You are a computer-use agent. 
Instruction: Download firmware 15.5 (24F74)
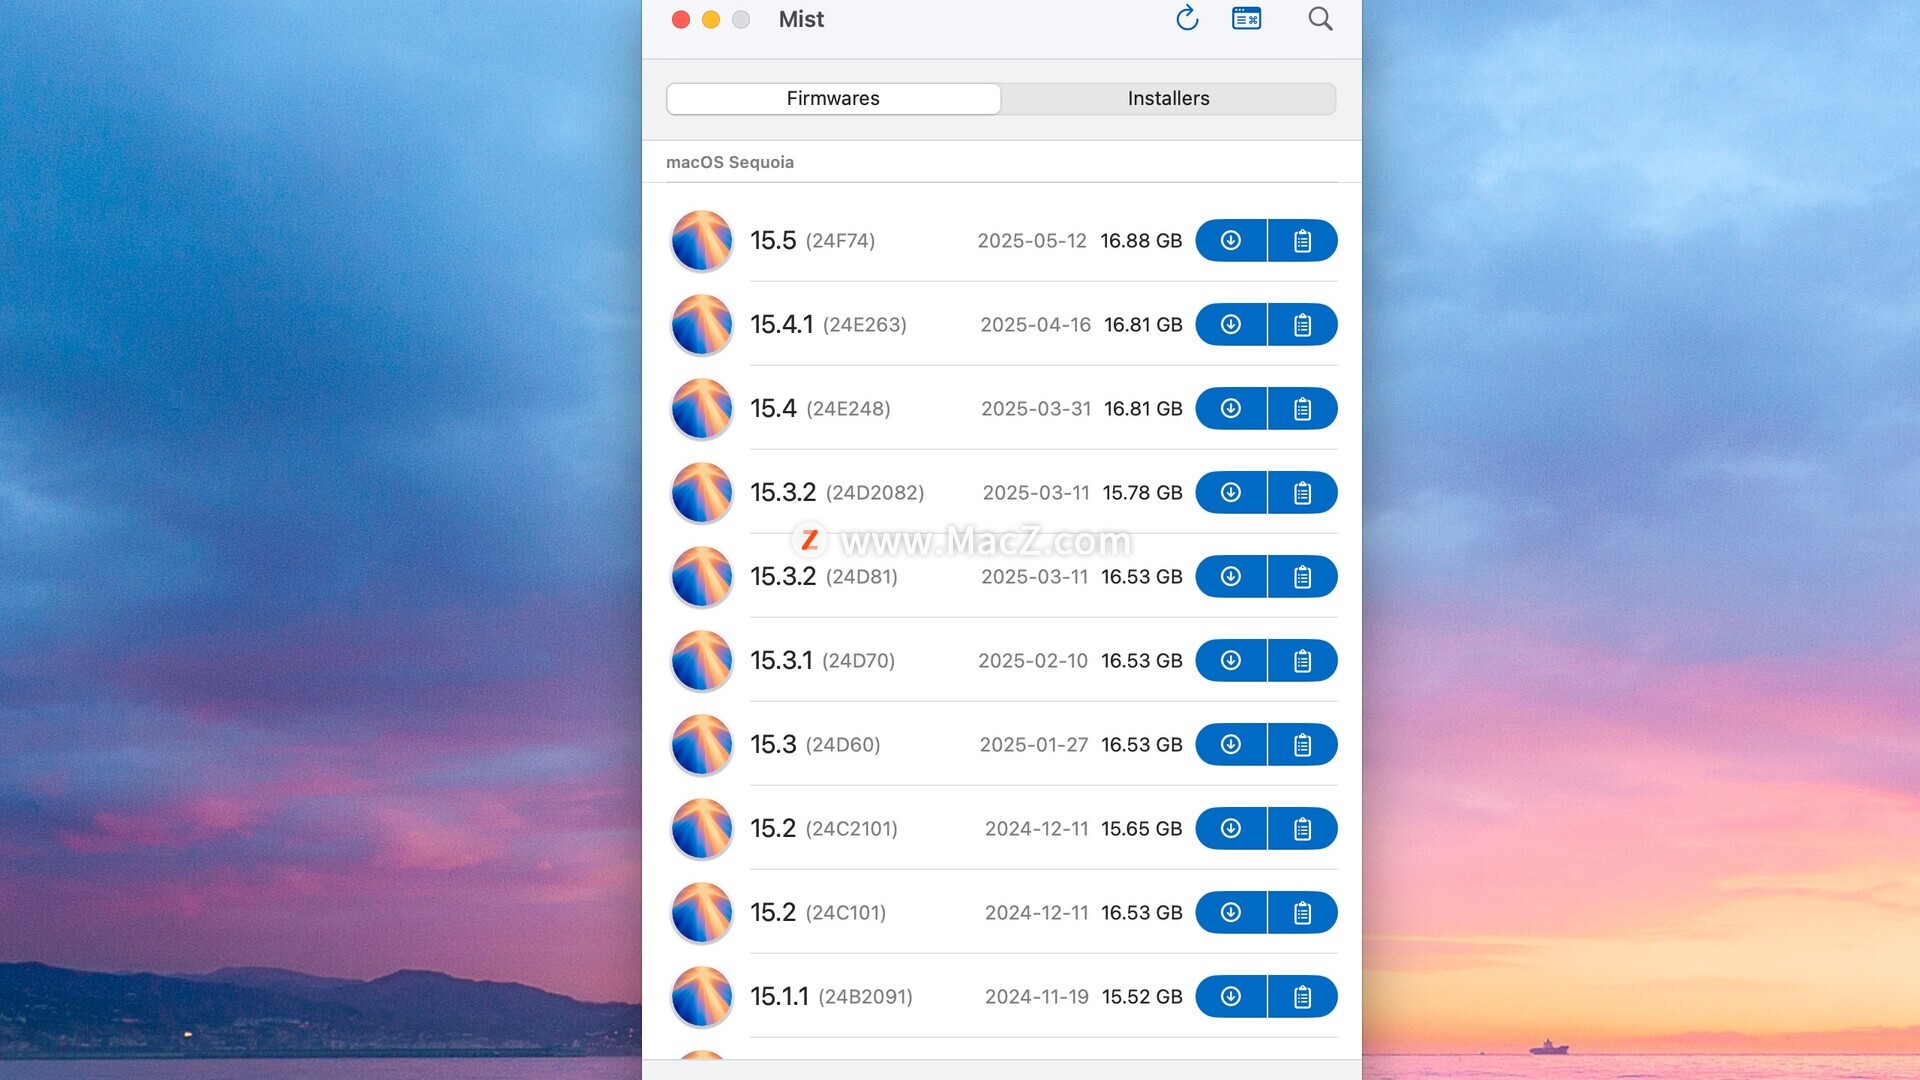pos(1231,240)
